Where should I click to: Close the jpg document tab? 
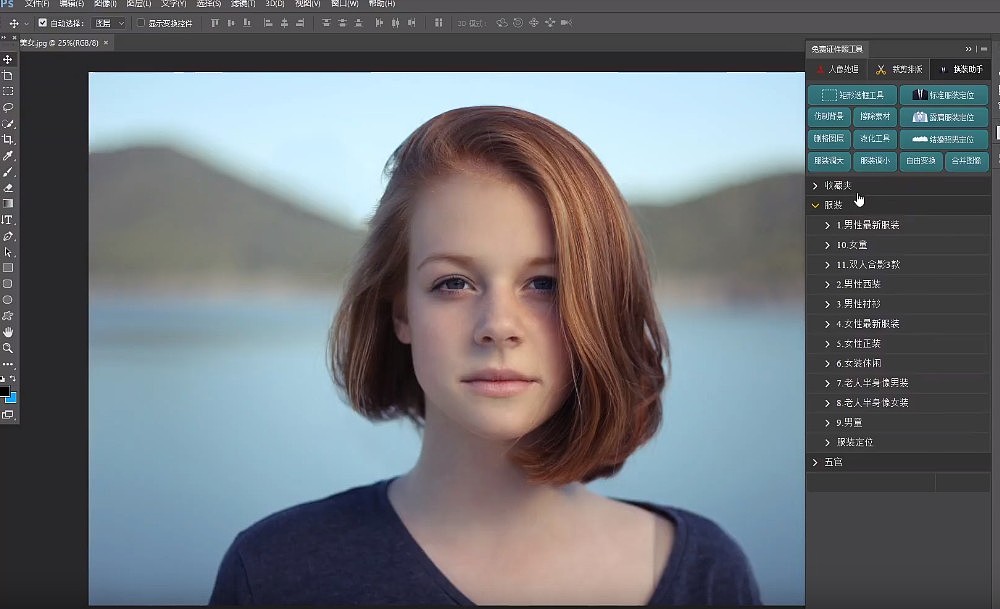[x=106, y=43]
